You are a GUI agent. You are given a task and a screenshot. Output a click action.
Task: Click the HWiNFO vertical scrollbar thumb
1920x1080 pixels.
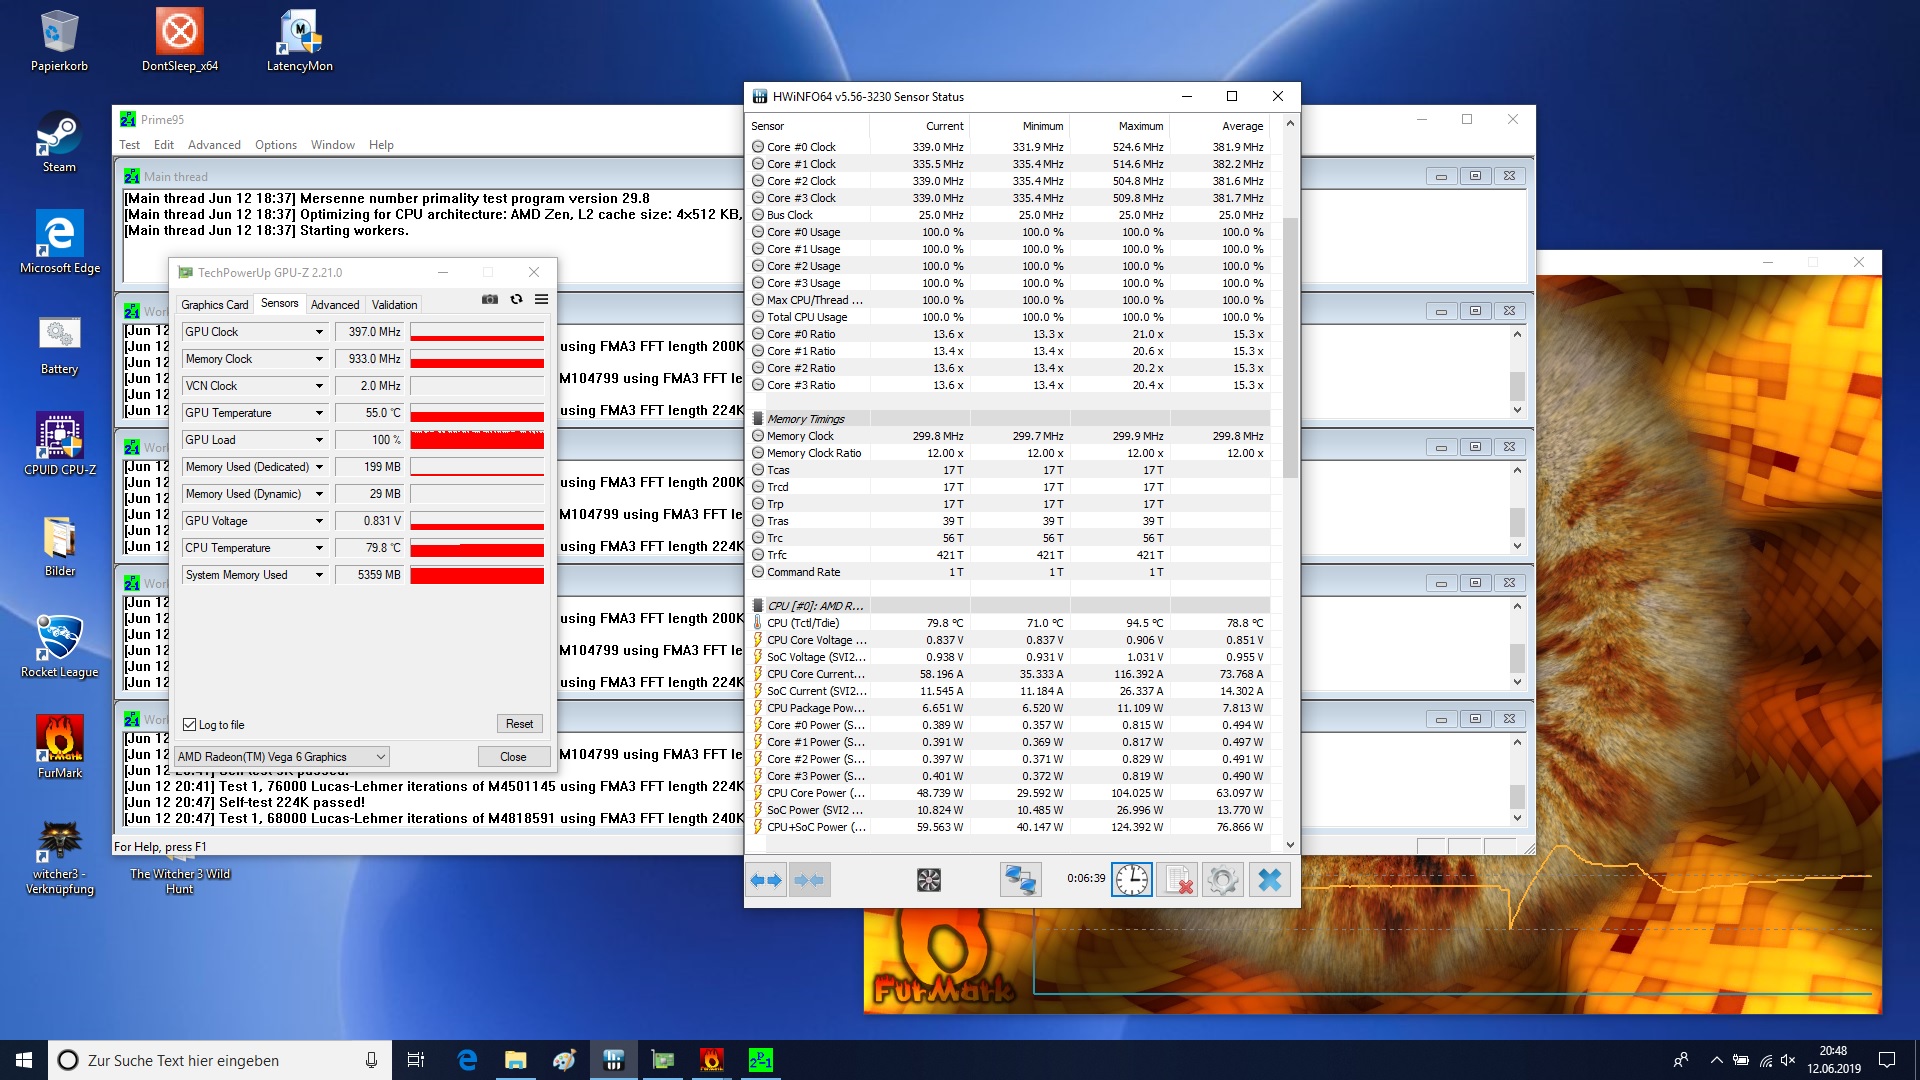(1290, 345)
